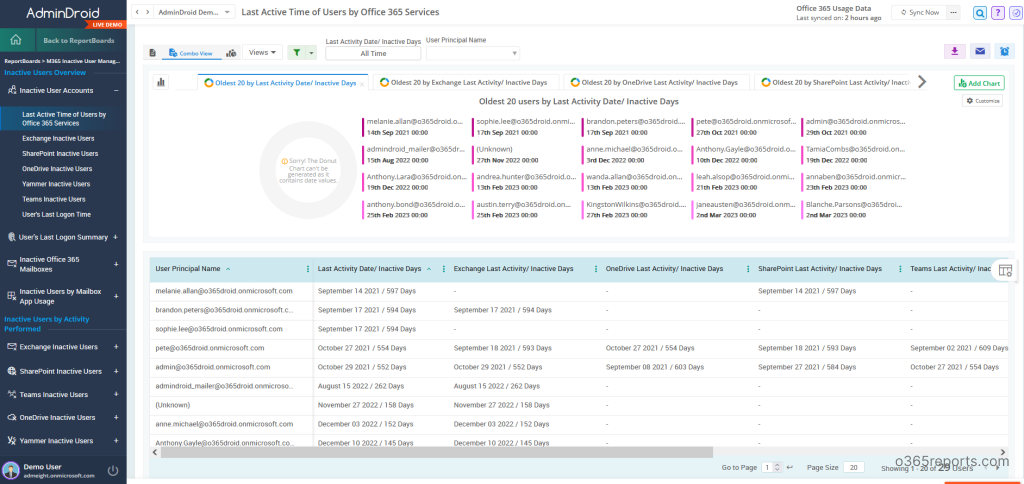Image resolution: width=1024 pixels, height=484 pixels.
Task: Click the table horizontal scrollbar
Action: coord(436,452)
